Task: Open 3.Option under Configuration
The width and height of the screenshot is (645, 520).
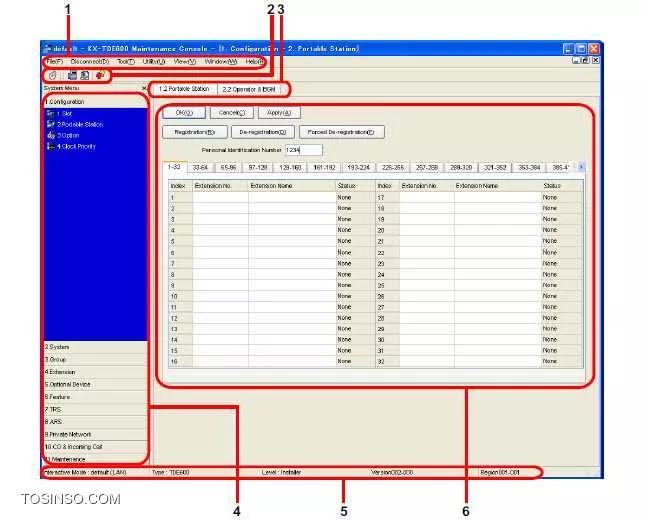Action: (x=63, y=135)
